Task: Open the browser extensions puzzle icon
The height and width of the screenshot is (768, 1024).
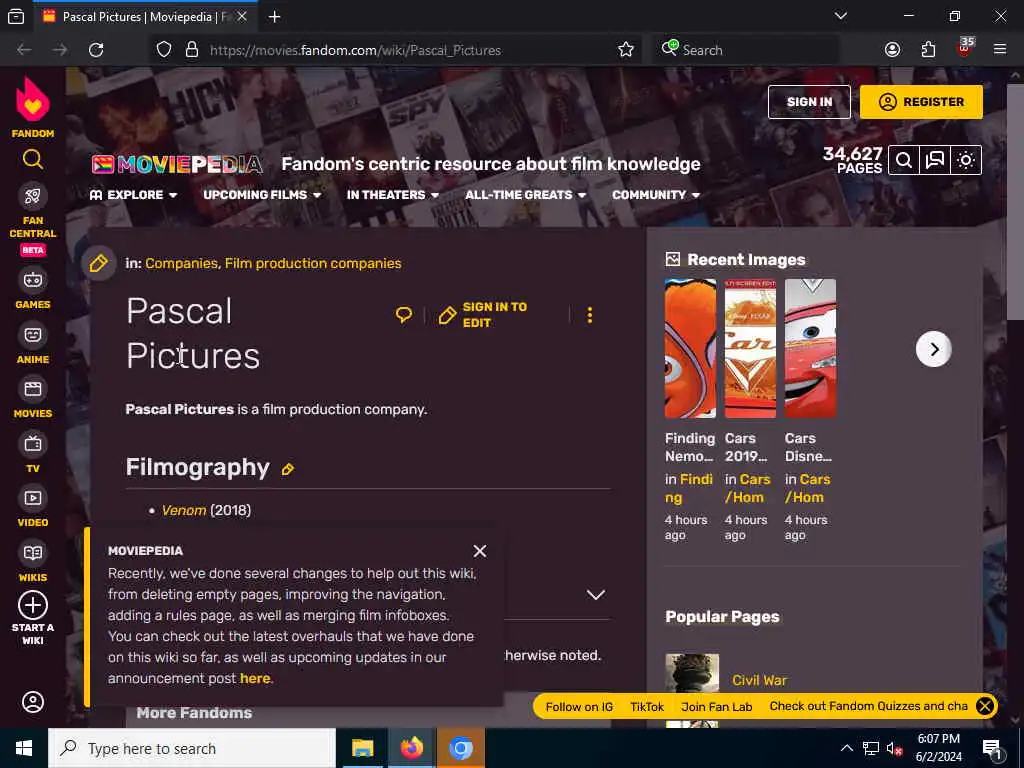Action: (928, 50)
